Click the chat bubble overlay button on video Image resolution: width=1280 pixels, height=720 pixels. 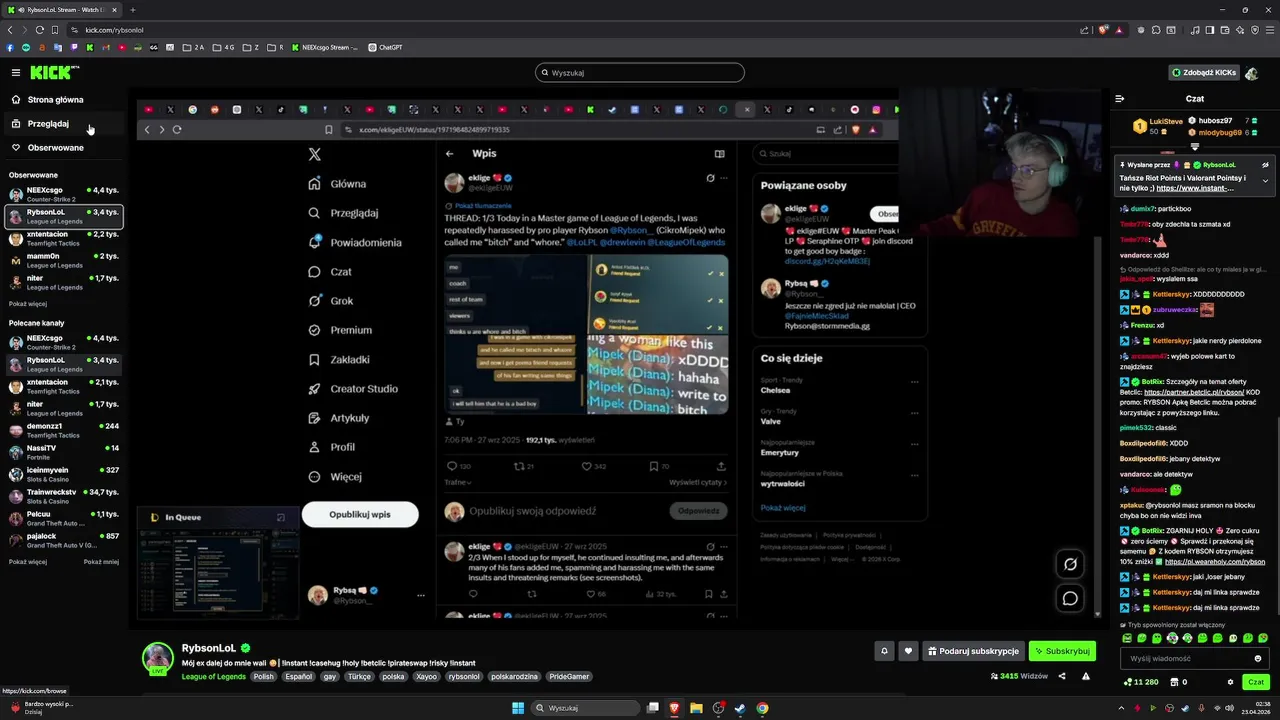tap(1070, 598)
